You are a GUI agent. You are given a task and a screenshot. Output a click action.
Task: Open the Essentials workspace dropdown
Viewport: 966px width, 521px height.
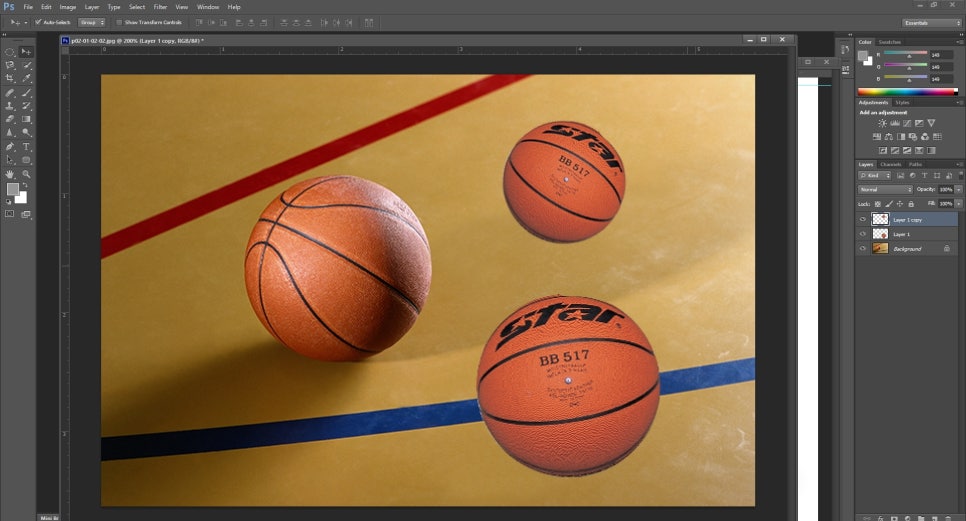tap(932, 23)
